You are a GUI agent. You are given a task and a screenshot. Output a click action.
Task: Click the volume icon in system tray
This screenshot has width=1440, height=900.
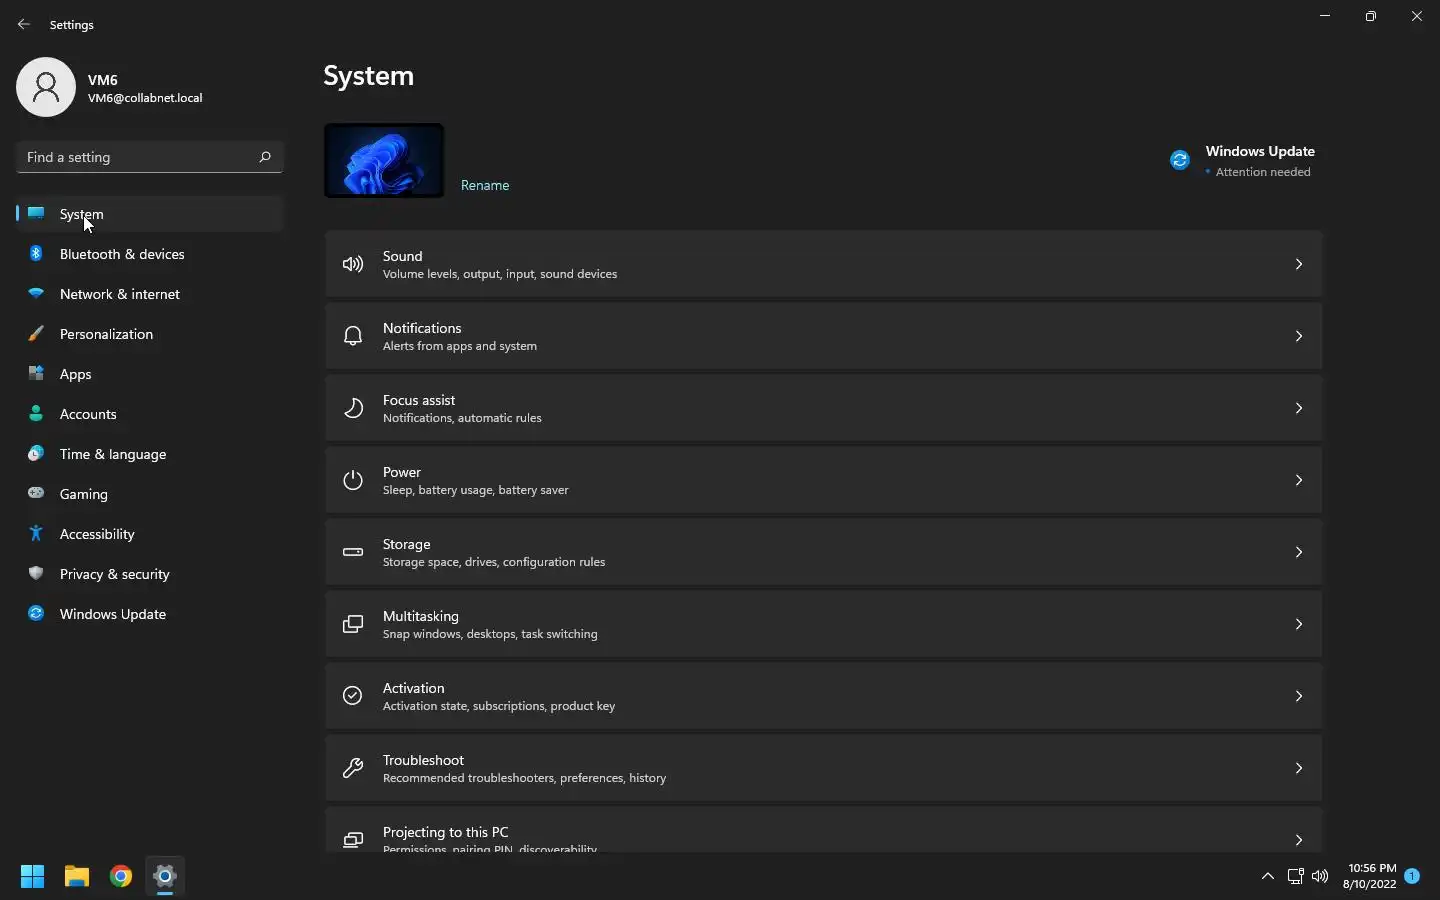[x=1320, y=877]
